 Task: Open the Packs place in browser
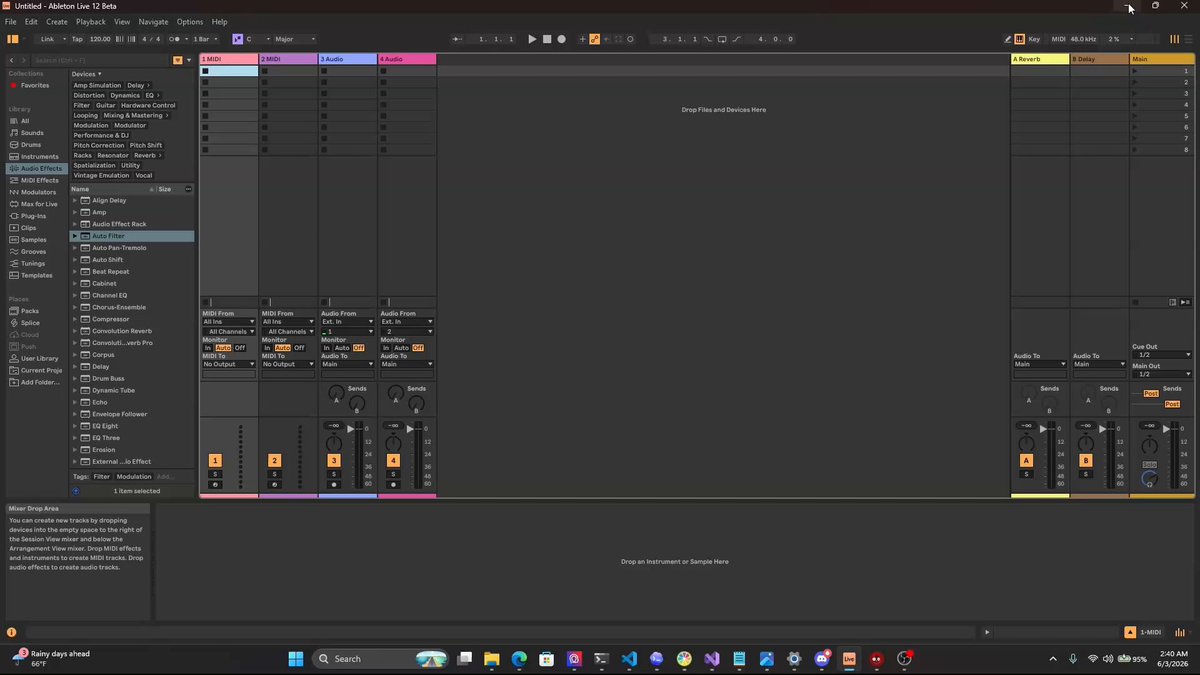pyautogui.click(x=29, y=311)
